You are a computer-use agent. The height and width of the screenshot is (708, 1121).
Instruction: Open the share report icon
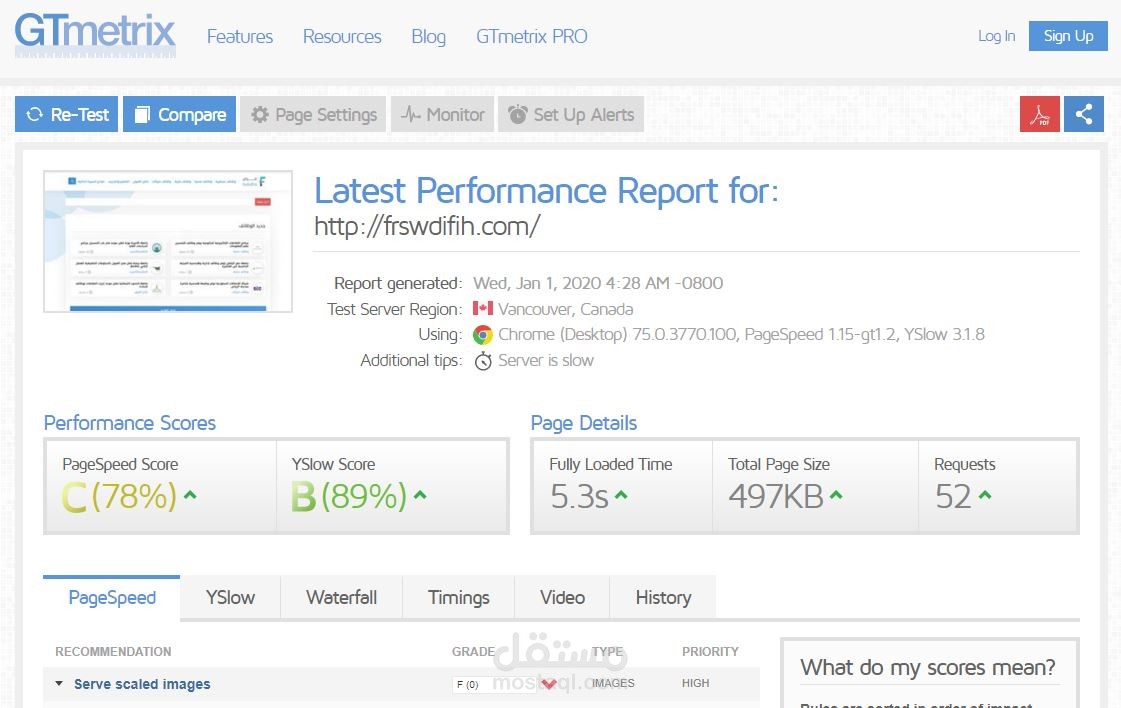[1084, 114]
